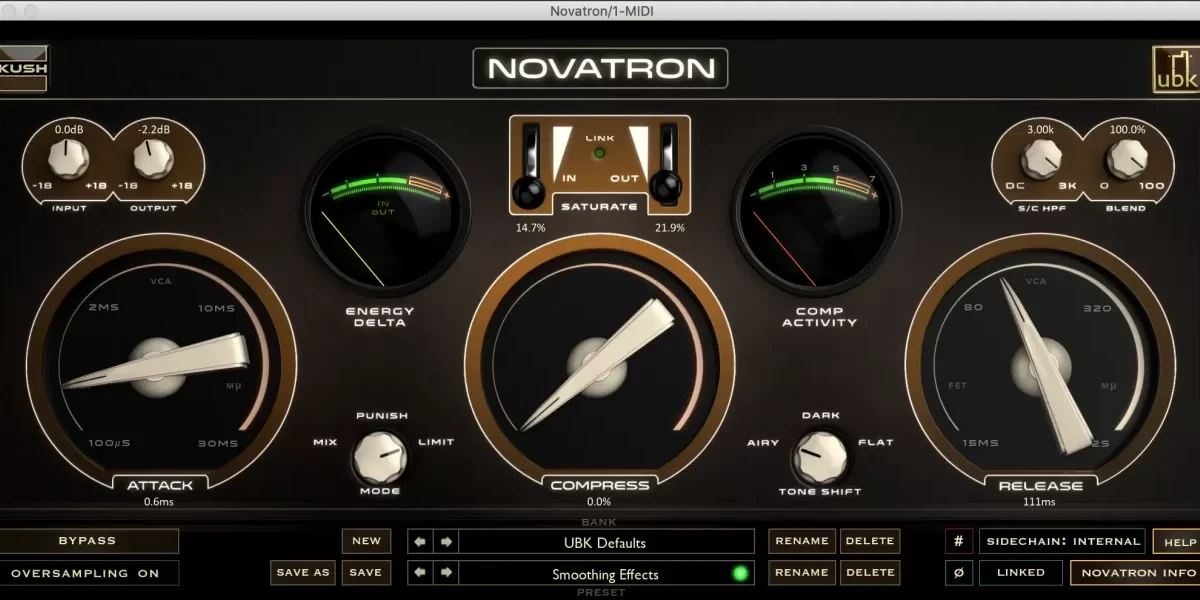Select Mix mode label

coord(325,442)
